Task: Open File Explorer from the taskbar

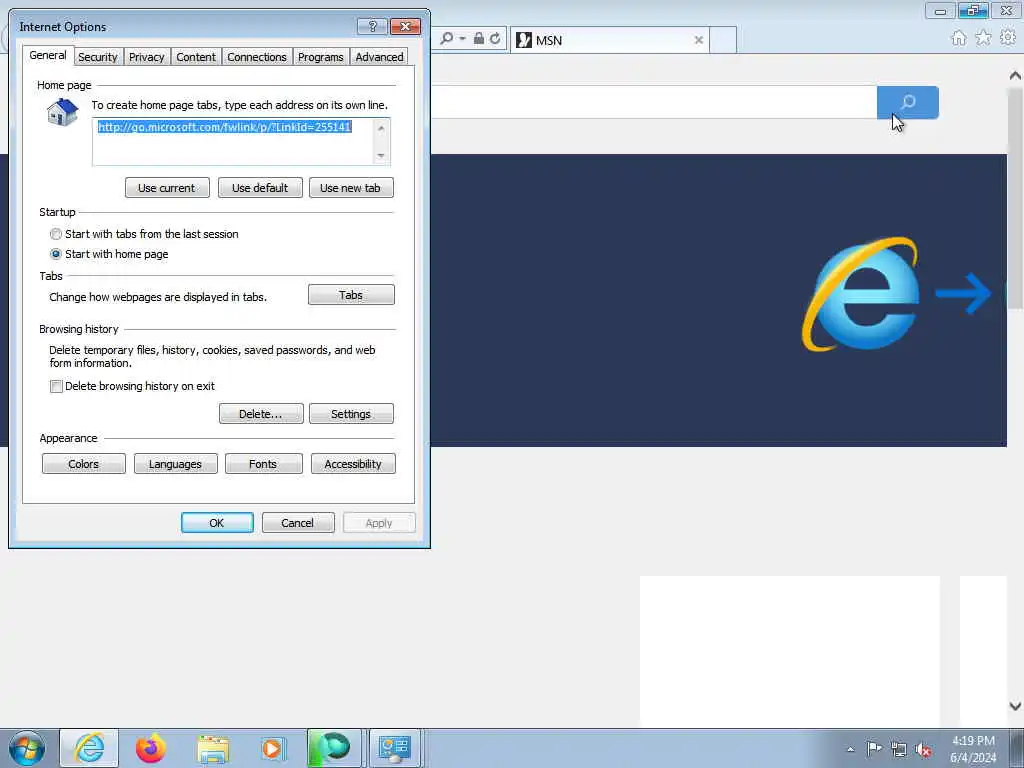Action: (x=213, y=748)
